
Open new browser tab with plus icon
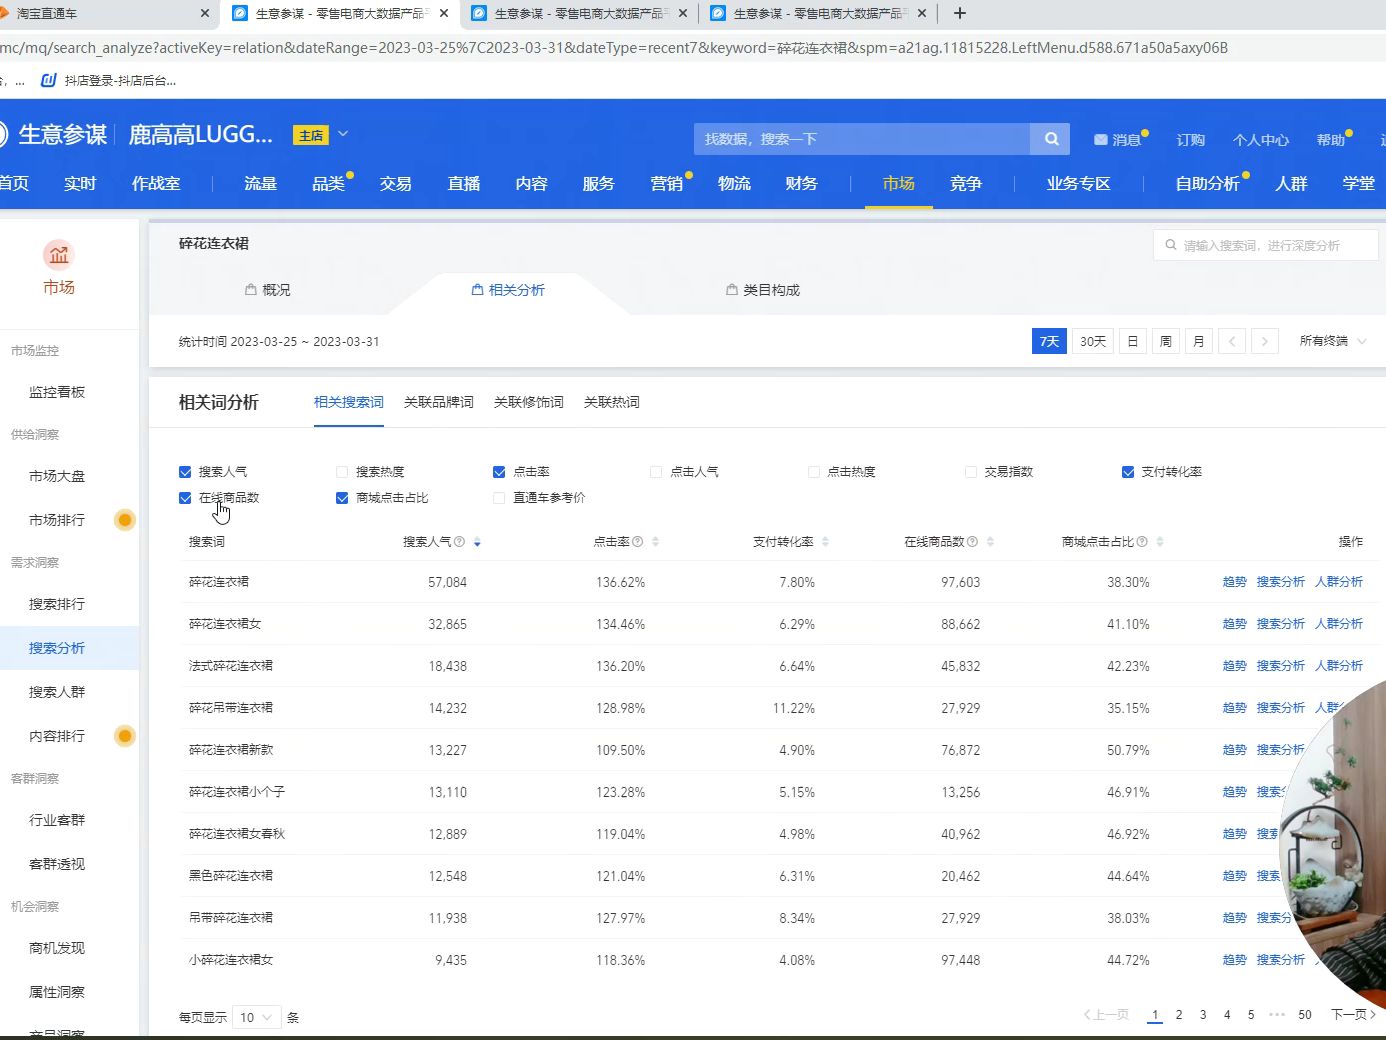click(x=960, y=13)
